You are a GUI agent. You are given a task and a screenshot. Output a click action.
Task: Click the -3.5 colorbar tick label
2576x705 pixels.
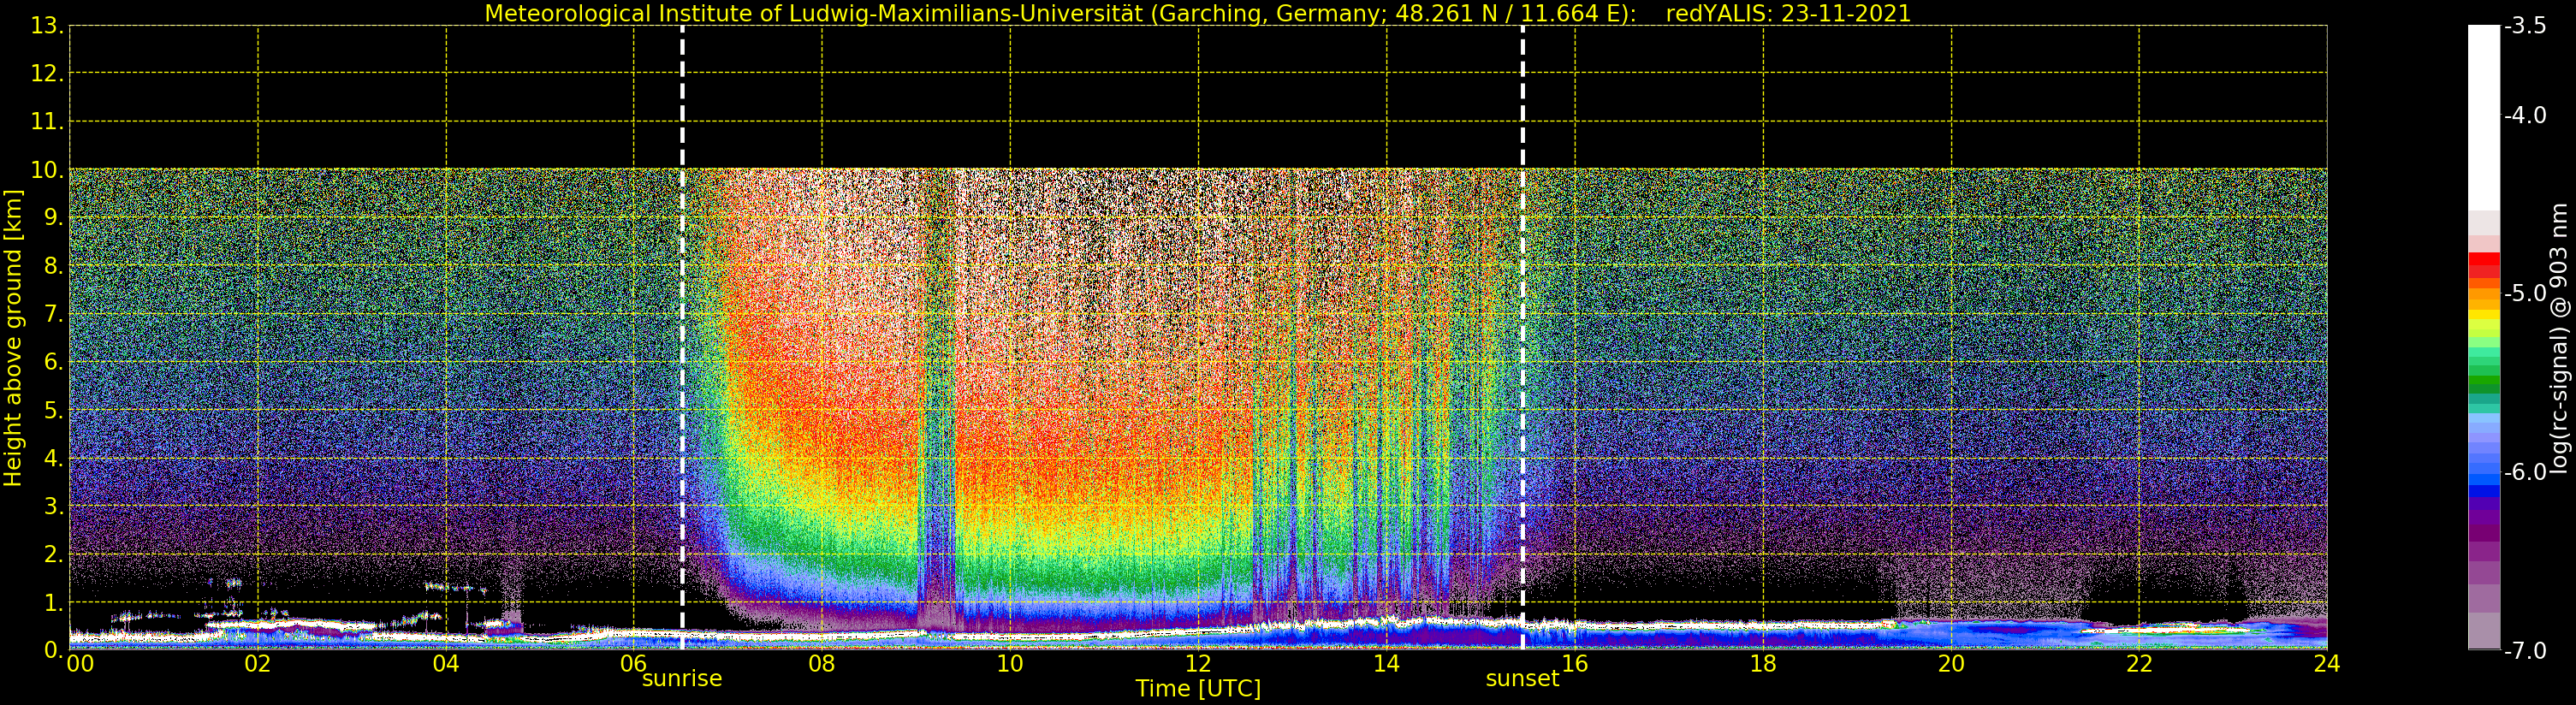pos(2525,26)
